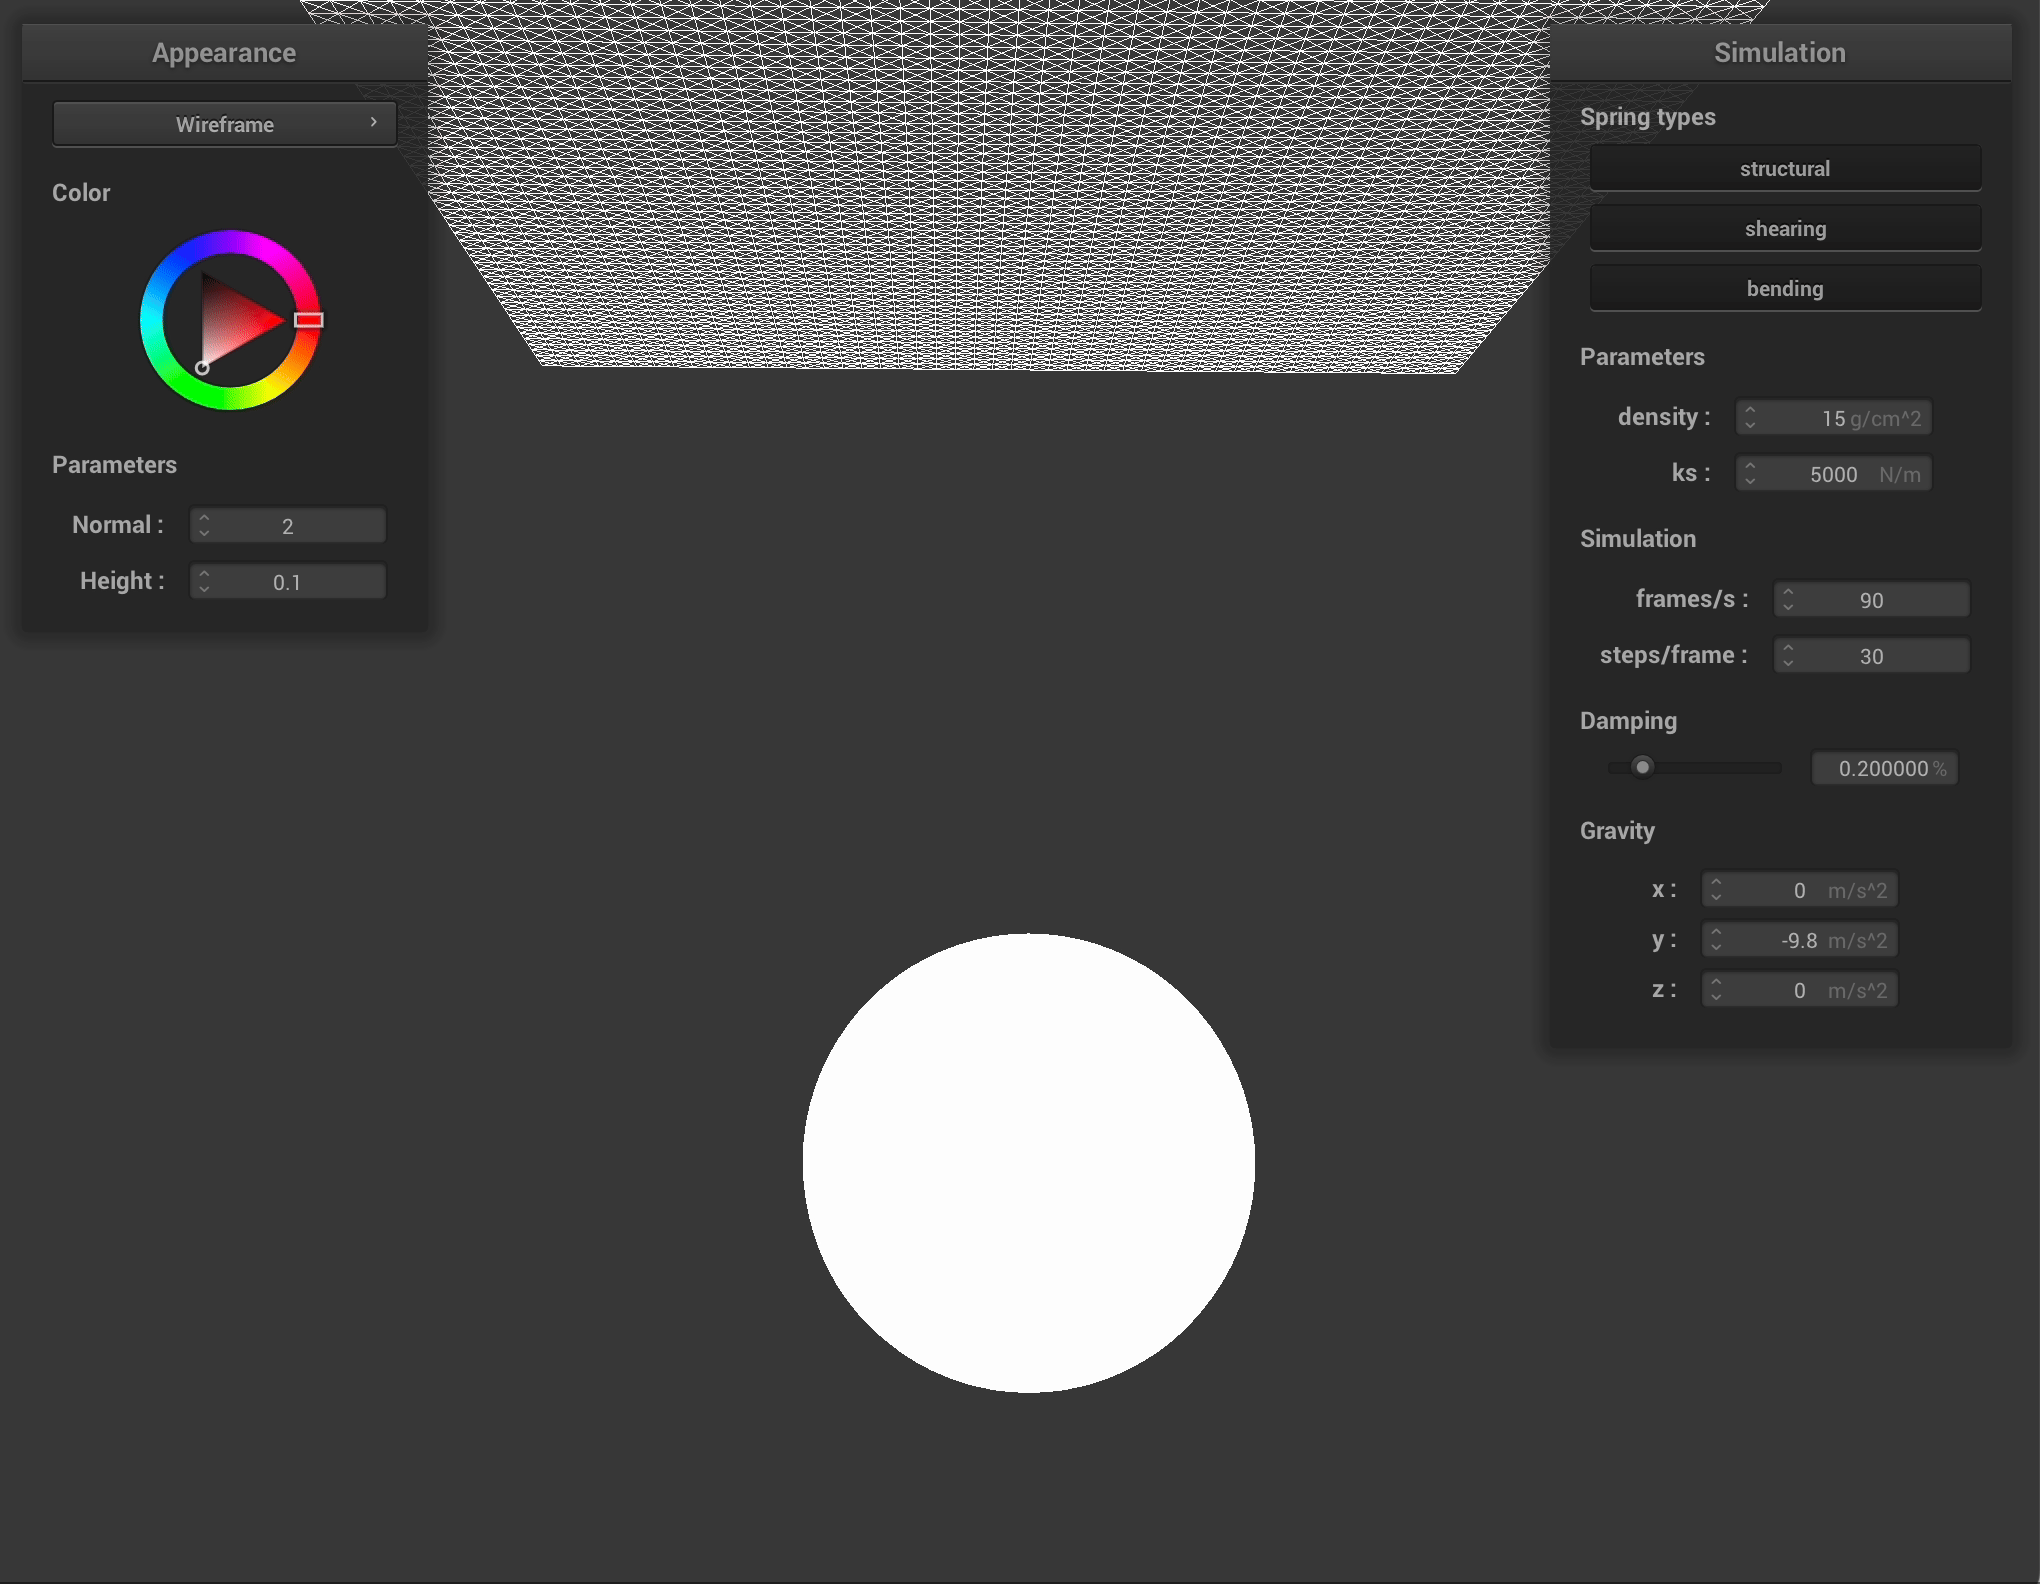Click the steps/frame stepper arrows
This screenshot has width=2040, height=1584.
coord(1788,655)
